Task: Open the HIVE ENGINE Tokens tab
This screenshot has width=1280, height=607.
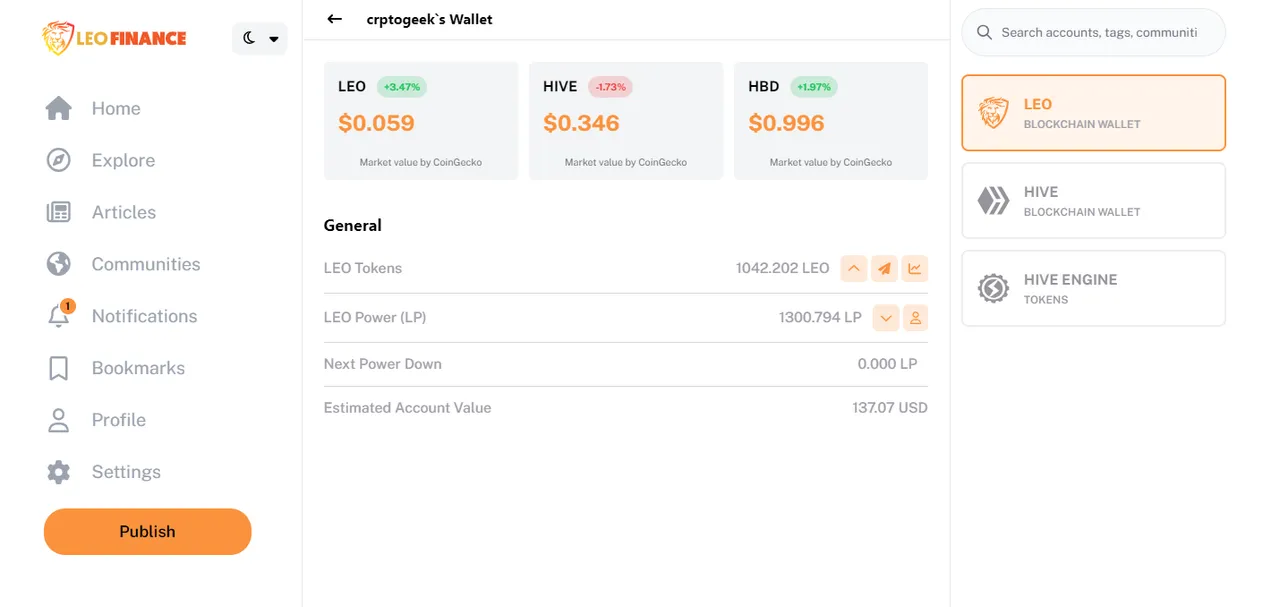Action: [1094, 288]
